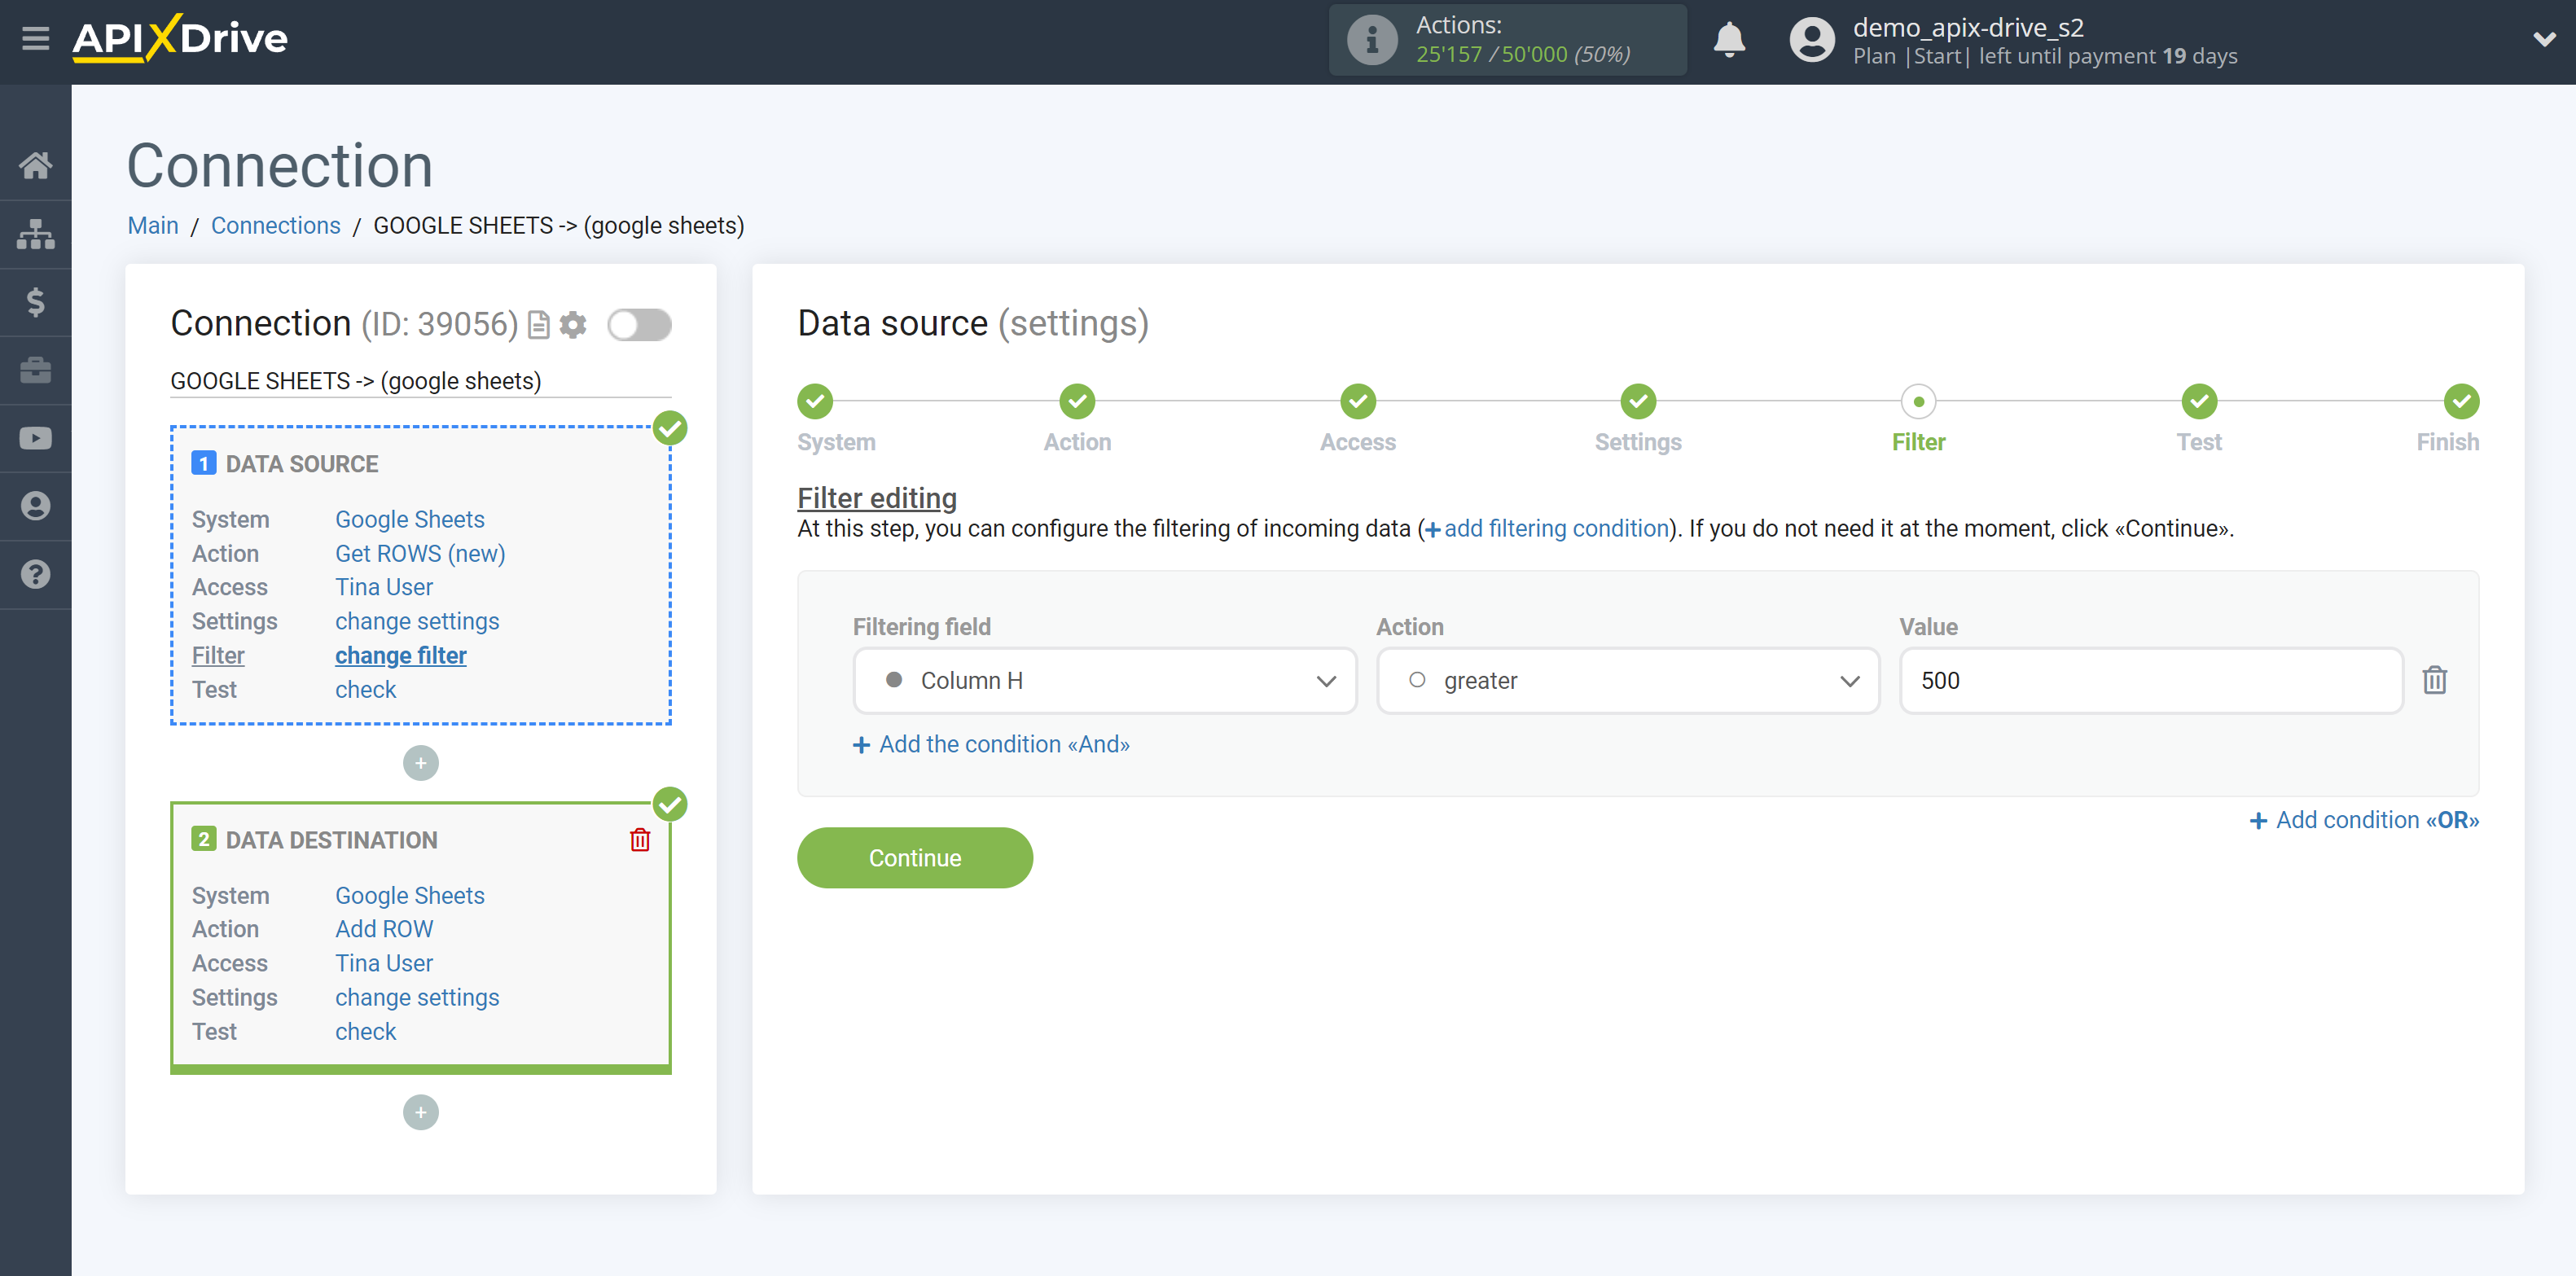Open the Connections breadcrumb link

click(275, 226)
